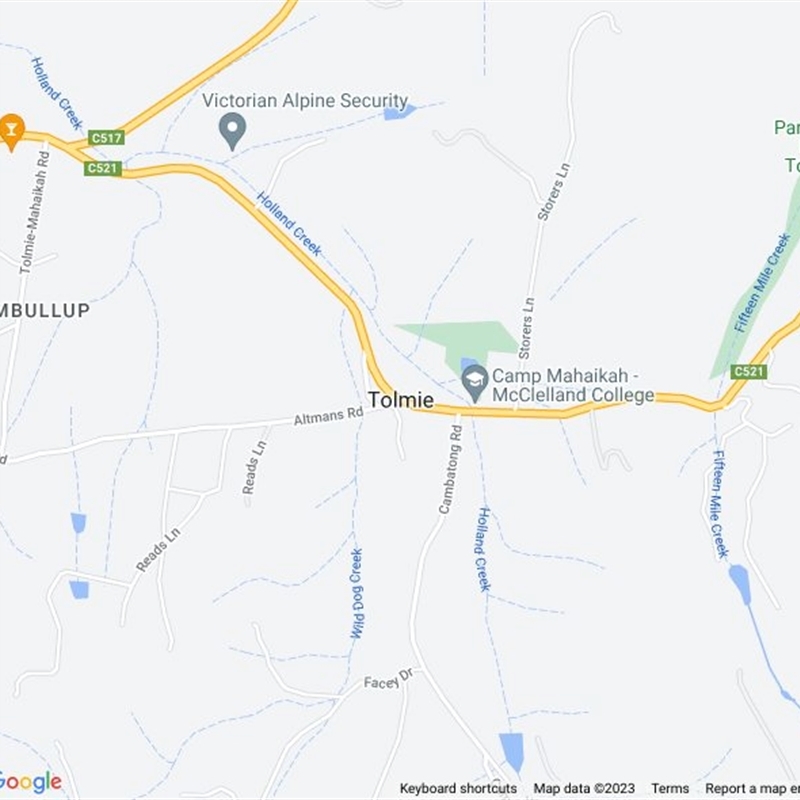Click the Google logo
Viewport: 800px width, 800px height.
pos(30,782)
